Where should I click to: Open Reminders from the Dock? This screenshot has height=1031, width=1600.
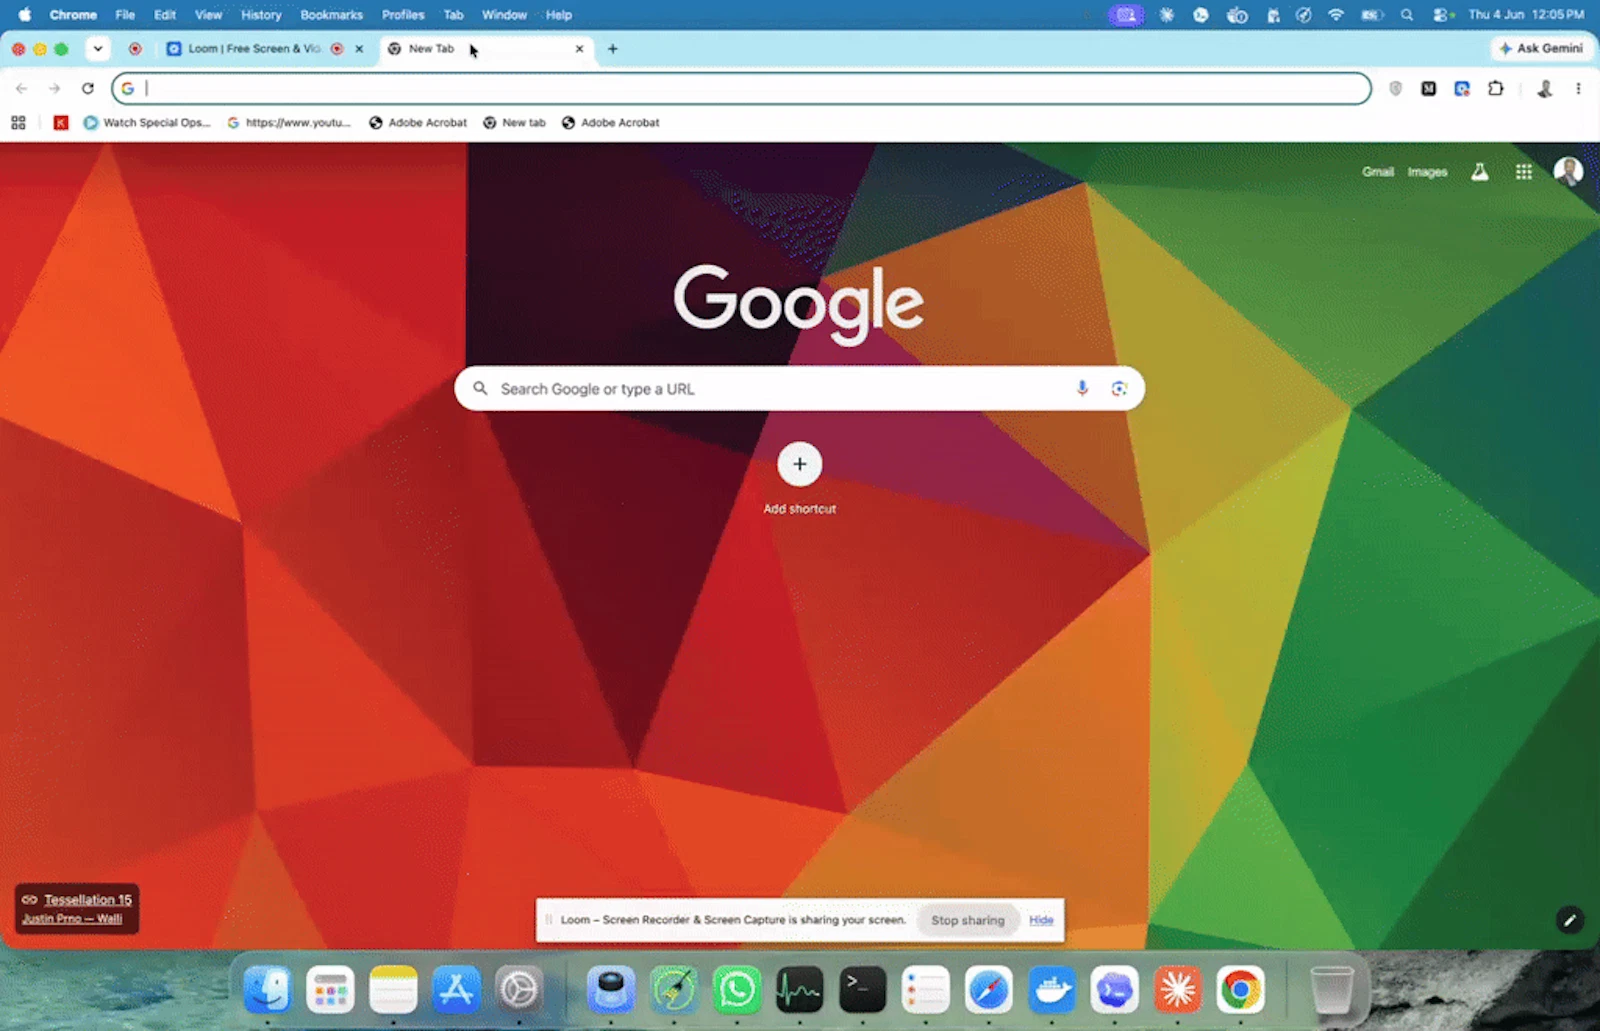click(x=926, y=990)
